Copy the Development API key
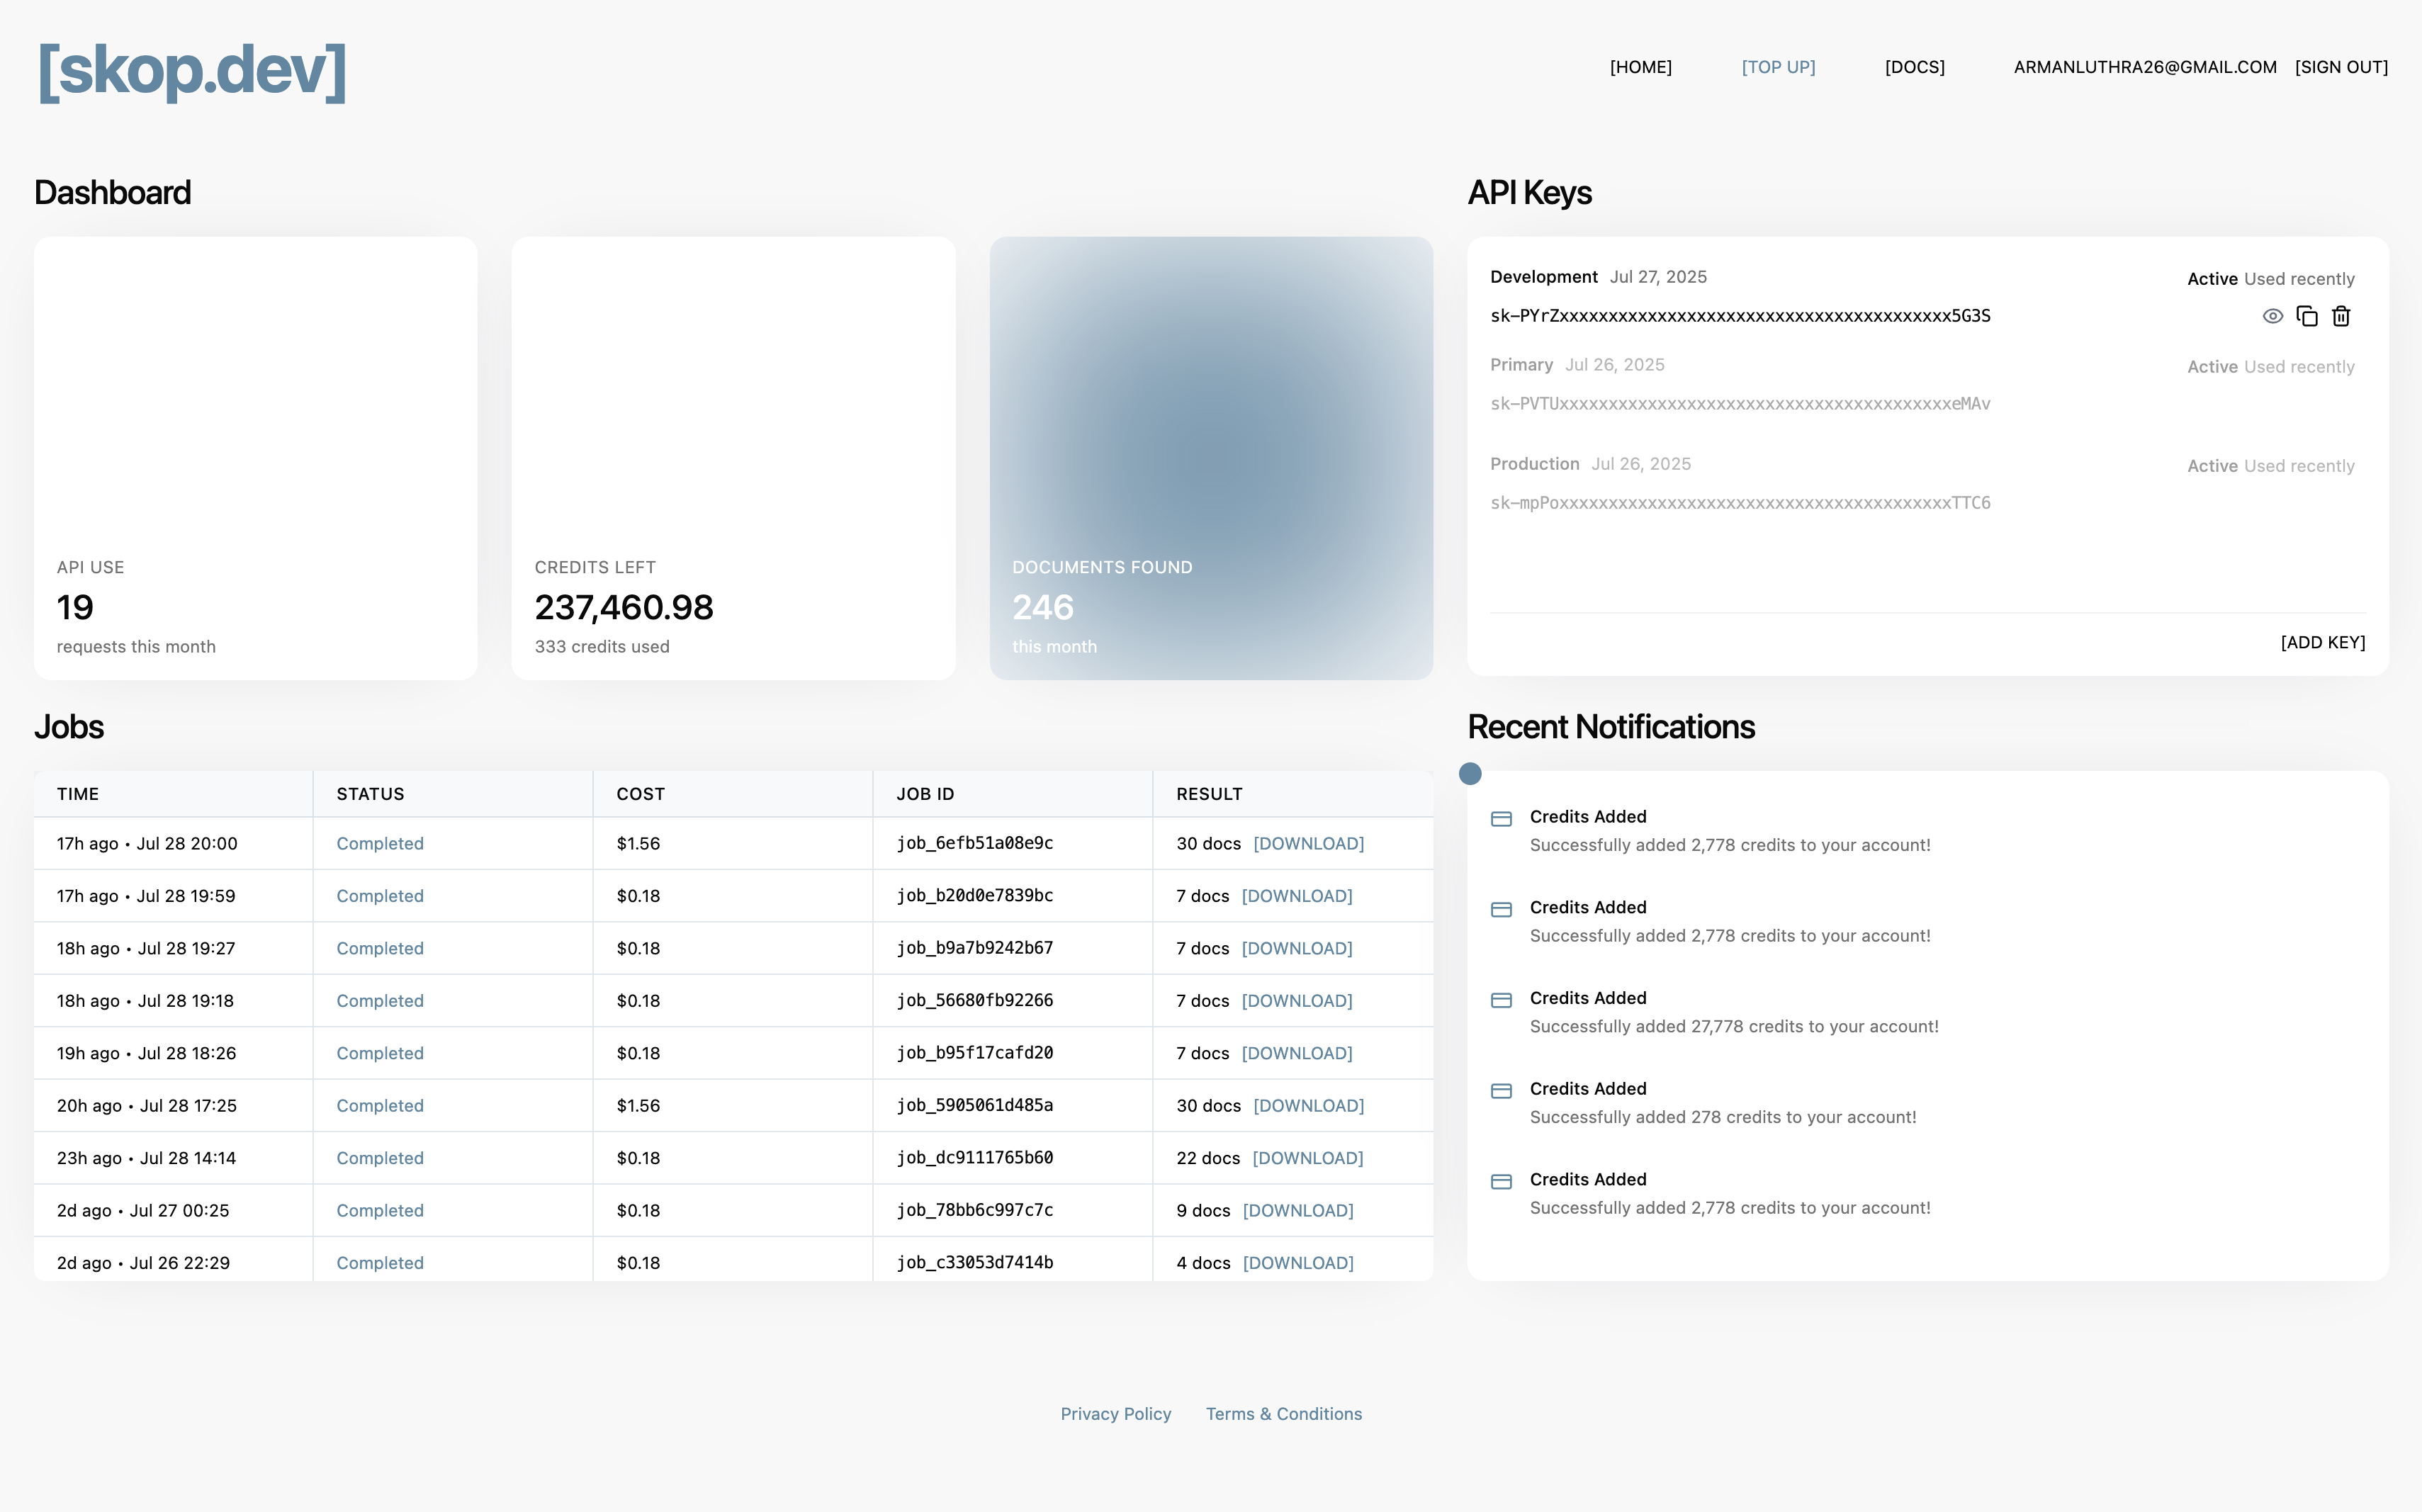2422x1512 pixels. (2307, 316)
